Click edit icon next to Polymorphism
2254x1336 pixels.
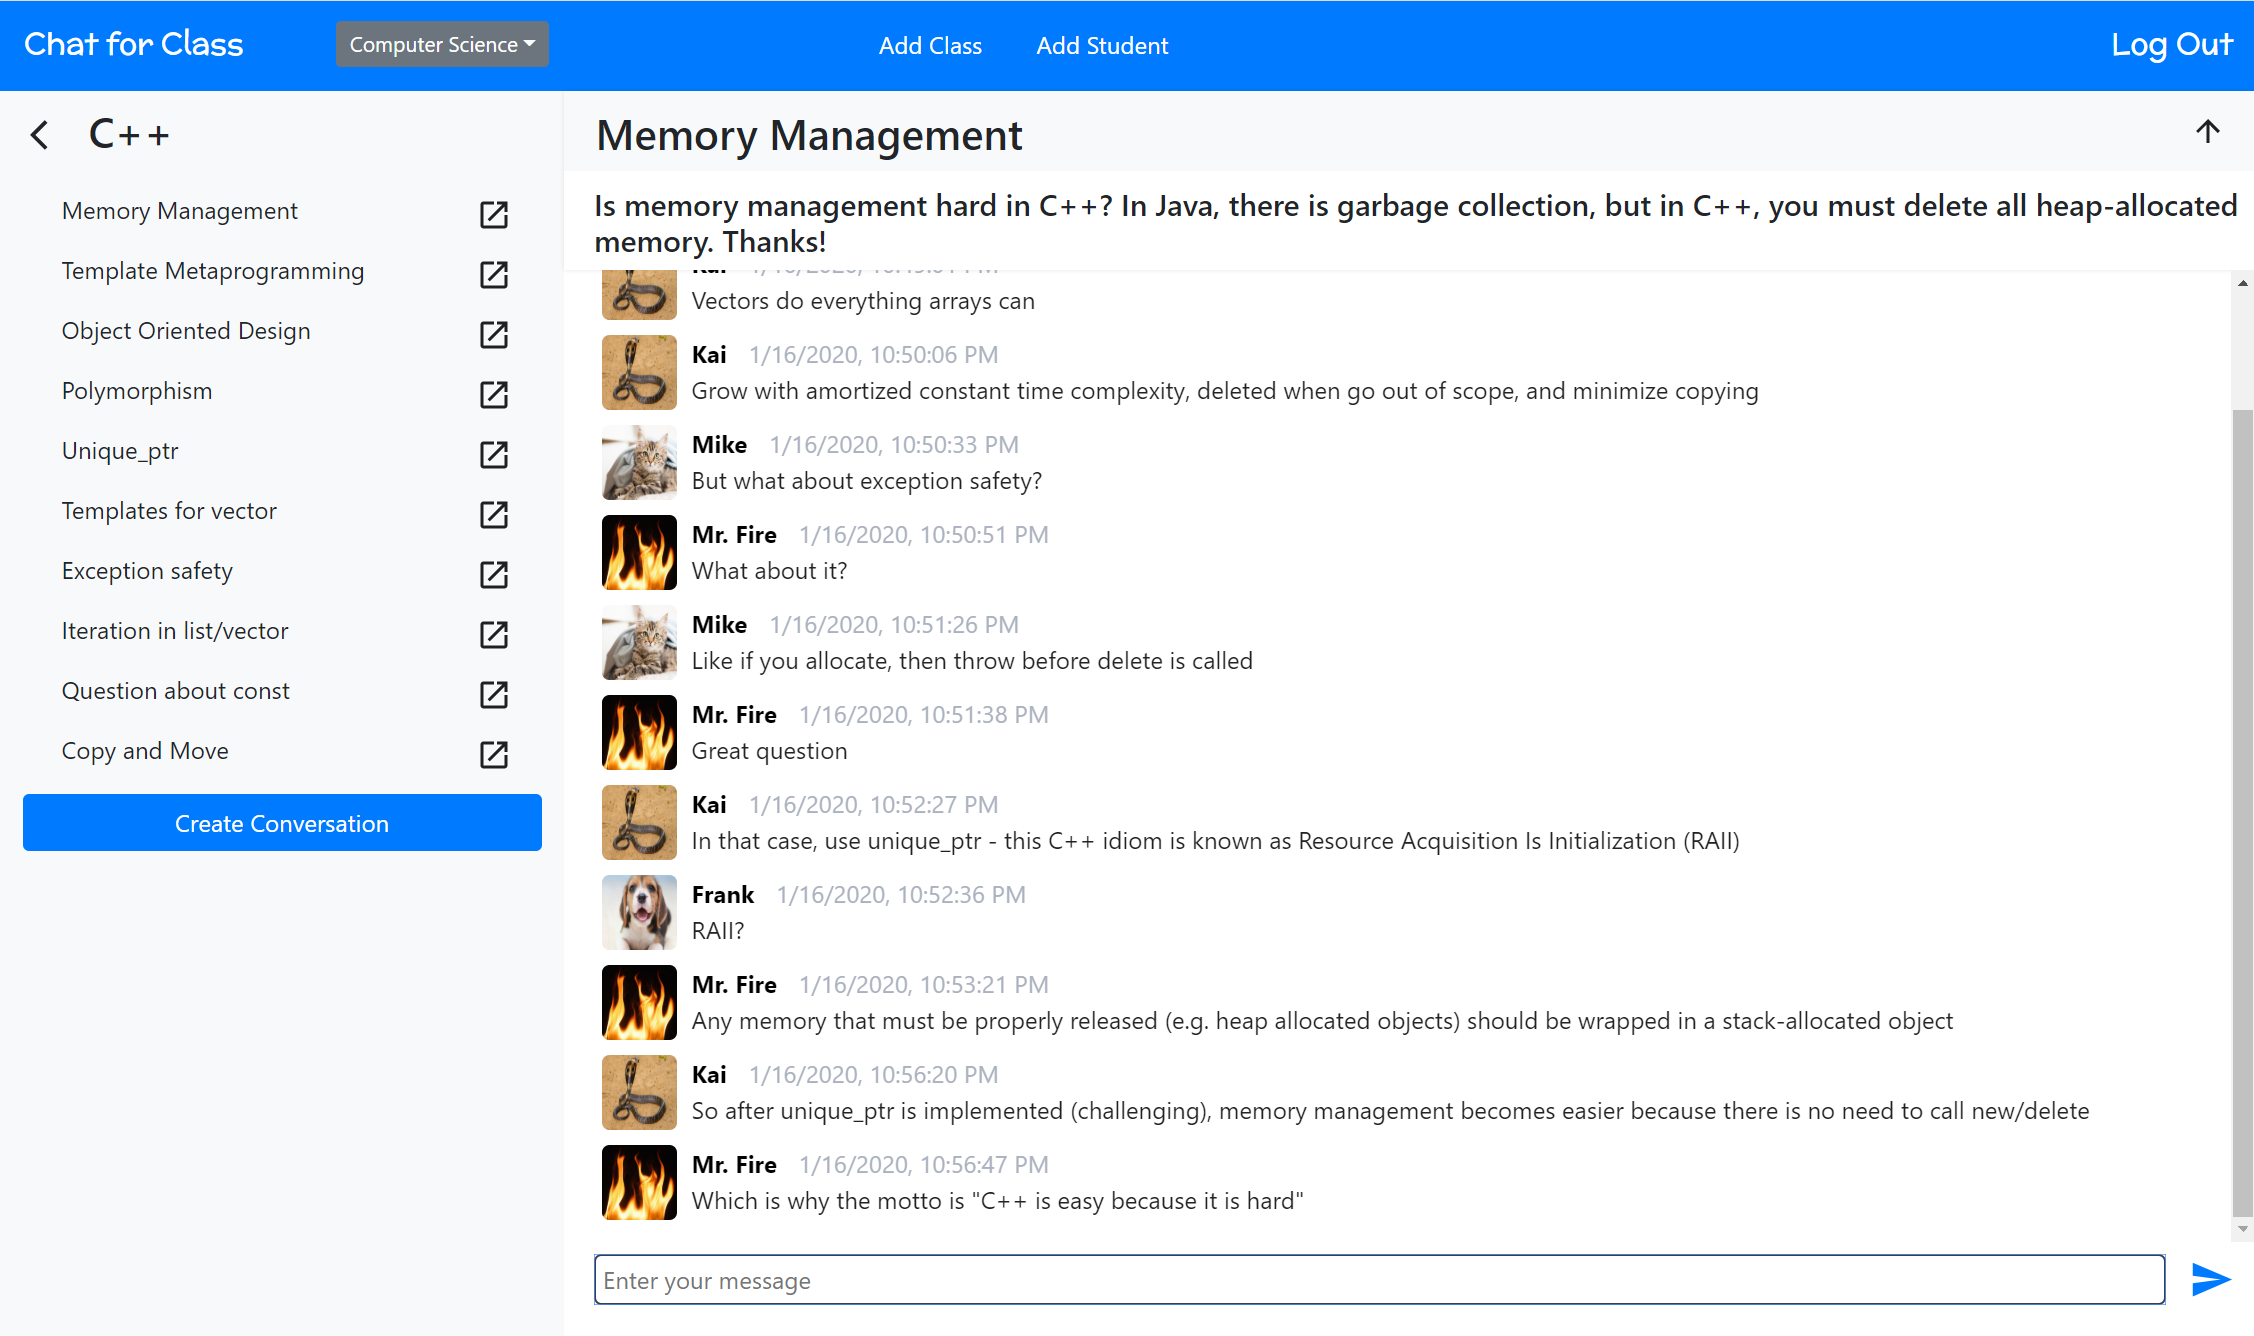tap(494, 393)
